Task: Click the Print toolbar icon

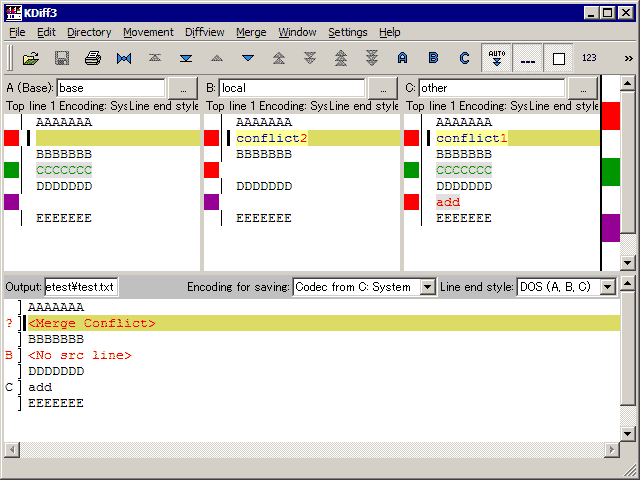Action: (x=93, y=58)
